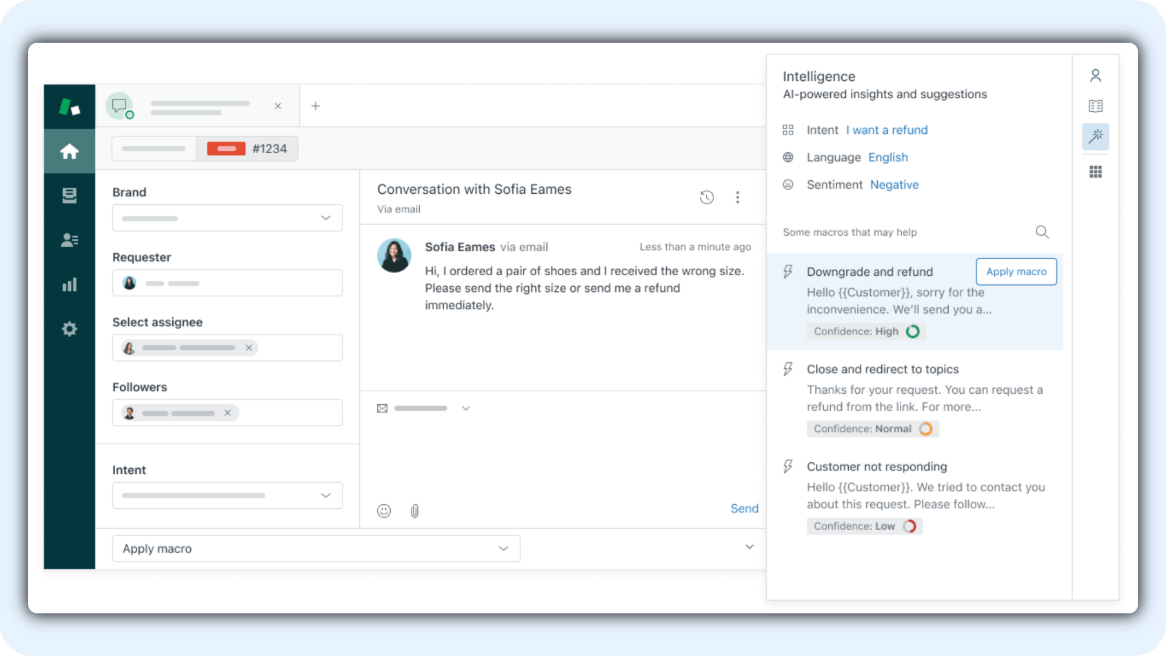
Task: Click the Apply macro button
Action: pyautogui.click(x=1016, y=272)
